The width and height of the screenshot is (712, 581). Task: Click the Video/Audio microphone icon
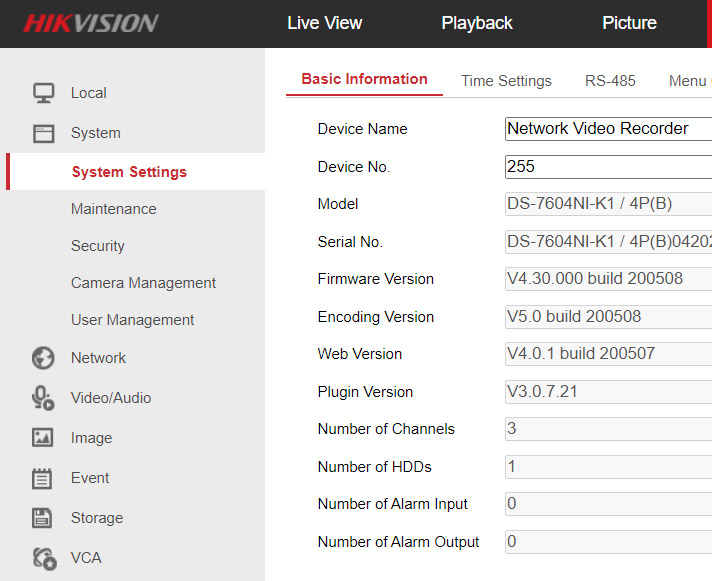43,398
